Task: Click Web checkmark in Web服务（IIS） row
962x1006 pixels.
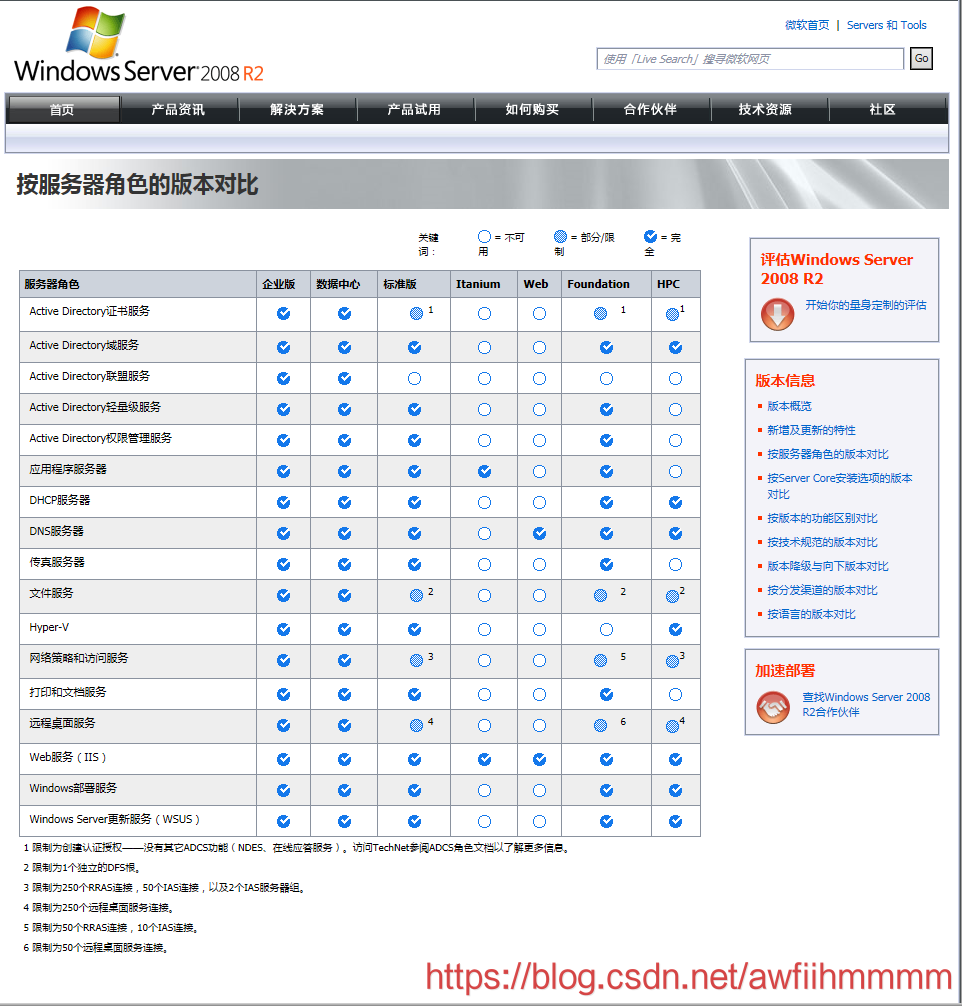Action: pyautogui.click(x=539, y=760)
